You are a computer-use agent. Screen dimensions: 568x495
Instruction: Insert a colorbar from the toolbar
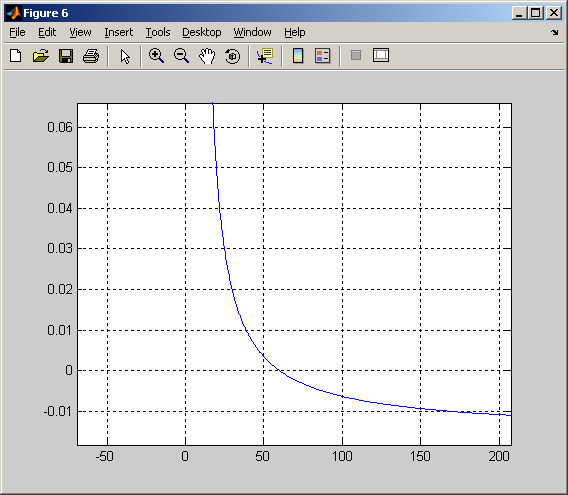pos(298,56)
